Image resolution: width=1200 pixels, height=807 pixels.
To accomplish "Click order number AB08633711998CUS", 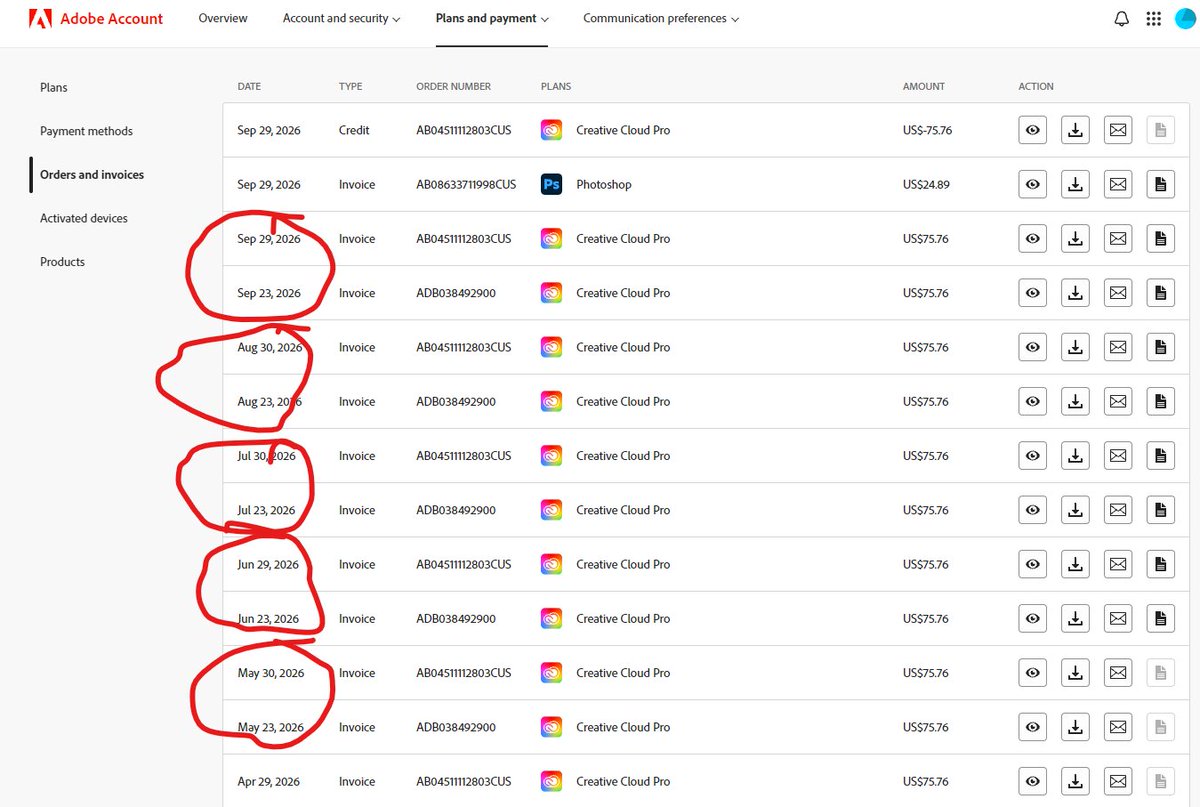I will [x=466, y=184].
